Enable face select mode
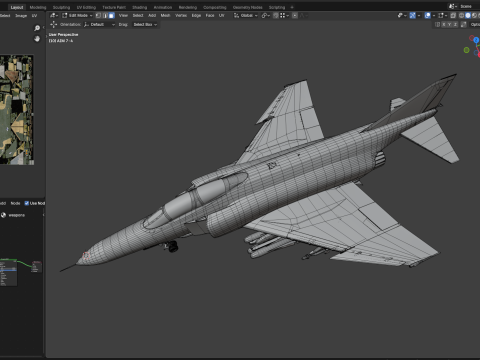This screenshot has height=360, width=480. pyautogui.click(x=111, y=15)
